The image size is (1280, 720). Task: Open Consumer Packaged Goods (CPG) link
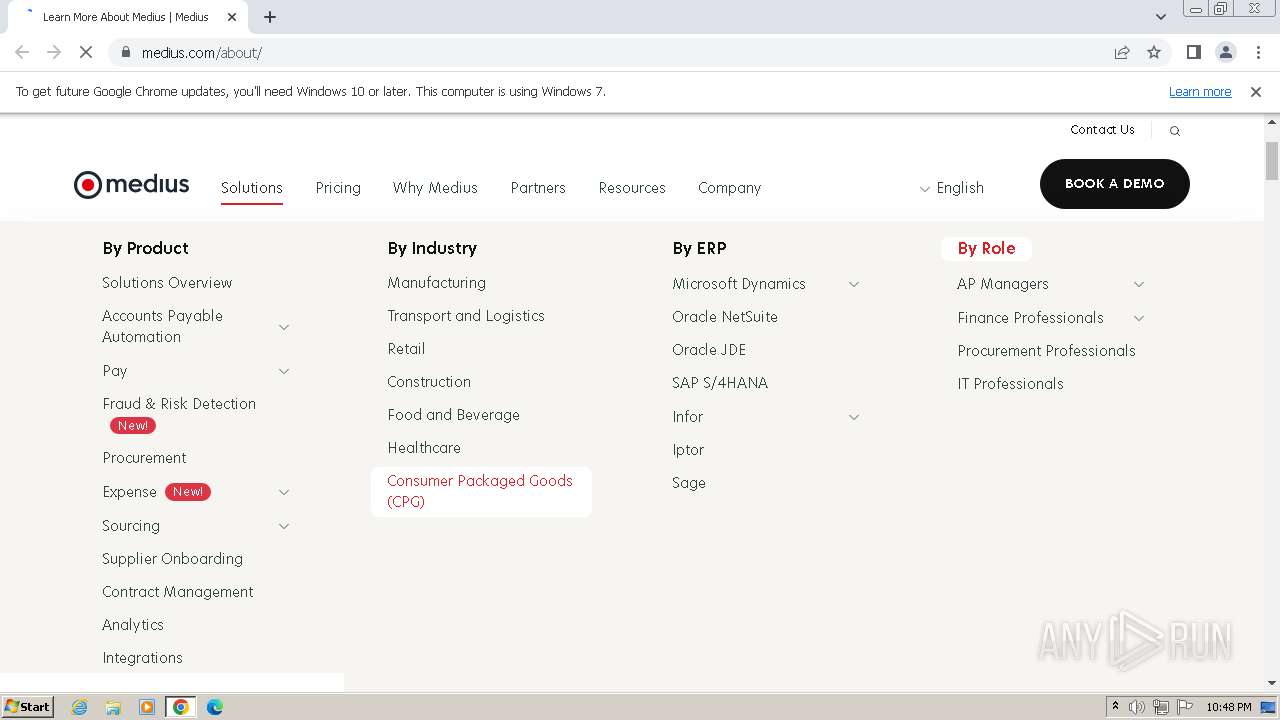coord(481,491)
